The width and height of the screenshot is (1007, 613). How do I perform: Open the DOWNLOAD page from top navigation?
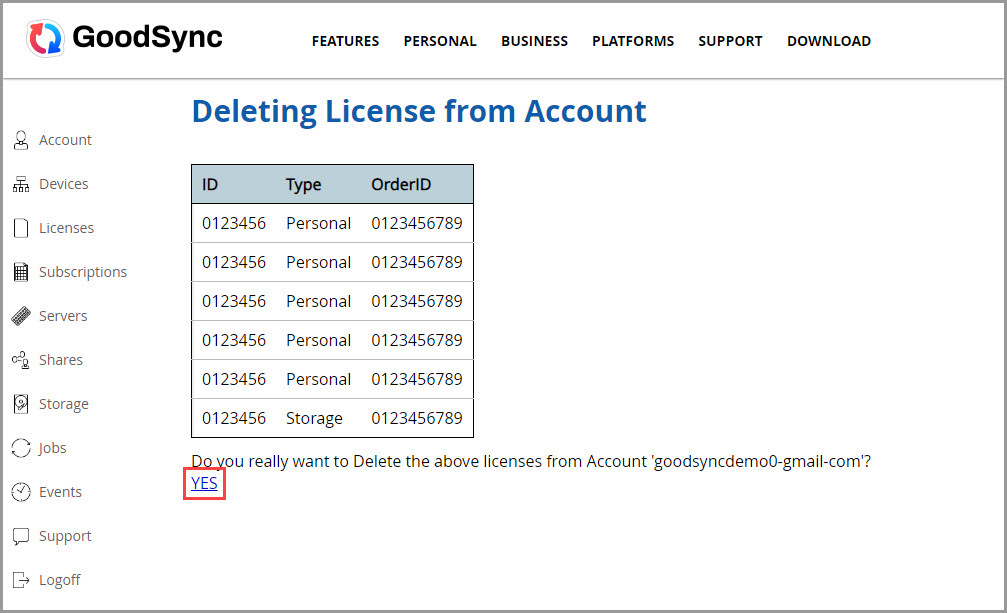pyautogui.click(x=828, y=41)
